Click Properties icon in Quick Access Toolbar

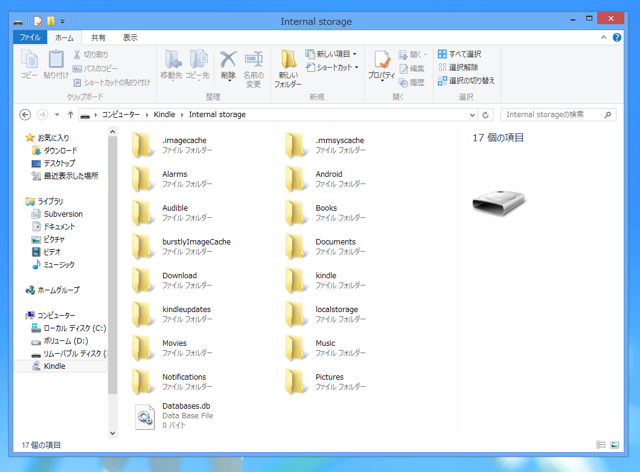click(x=38, y=21)
